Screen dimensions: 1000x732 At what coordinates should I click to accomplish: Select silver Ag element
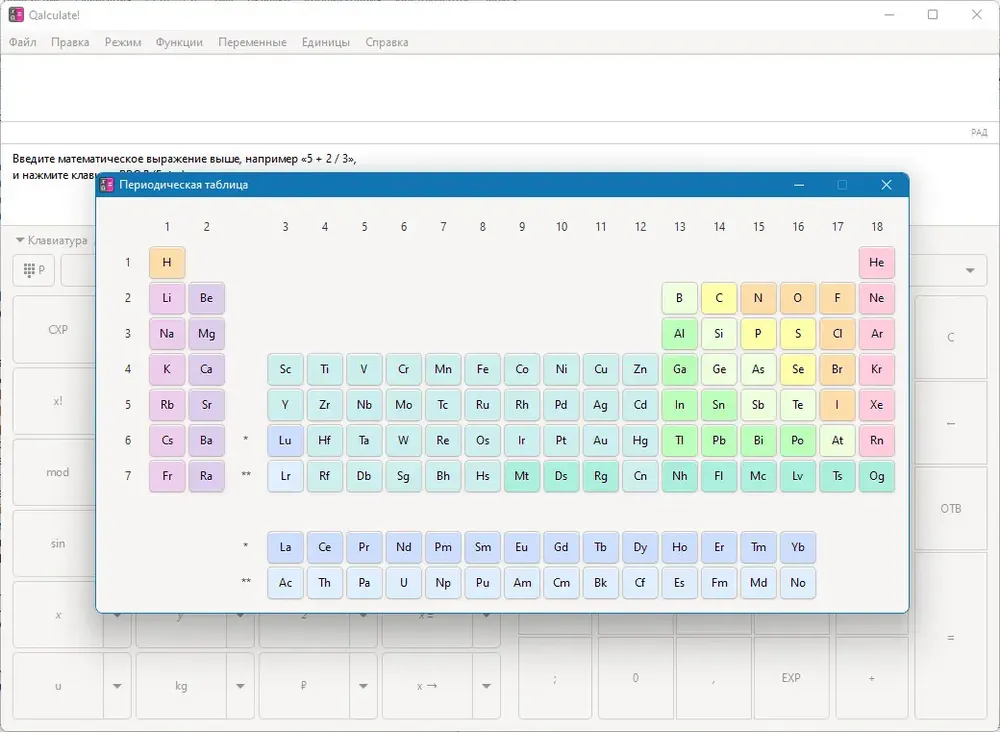point(601,406)
